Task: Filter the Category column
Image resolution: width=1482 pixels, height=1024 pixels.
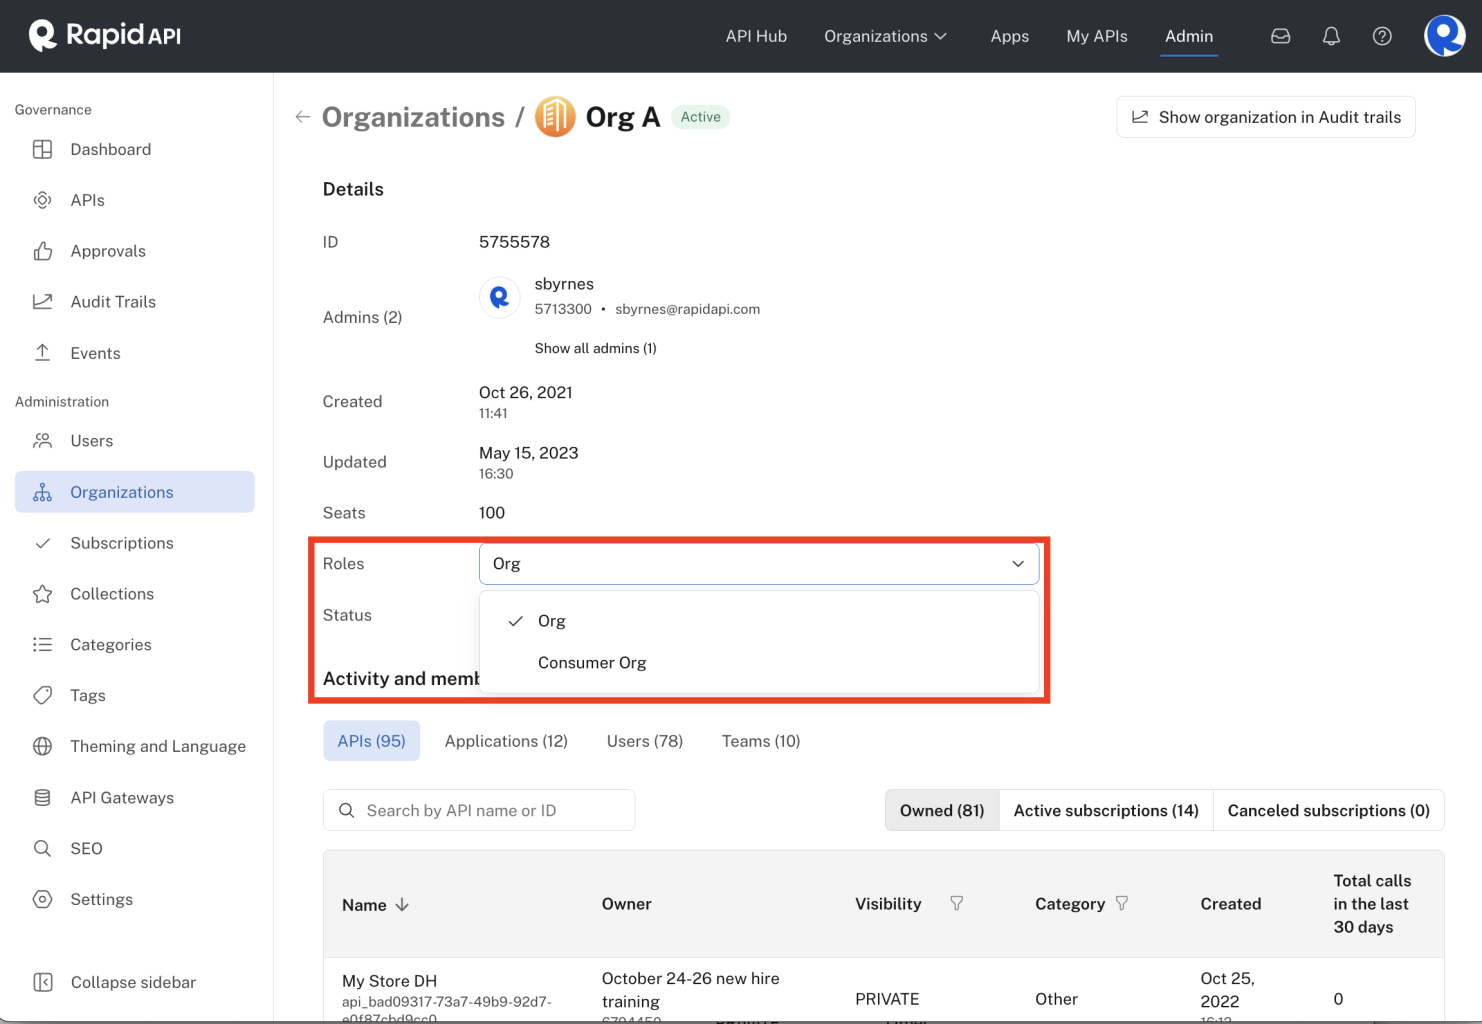Action: pyautogui.click(x=1122, y=903)
